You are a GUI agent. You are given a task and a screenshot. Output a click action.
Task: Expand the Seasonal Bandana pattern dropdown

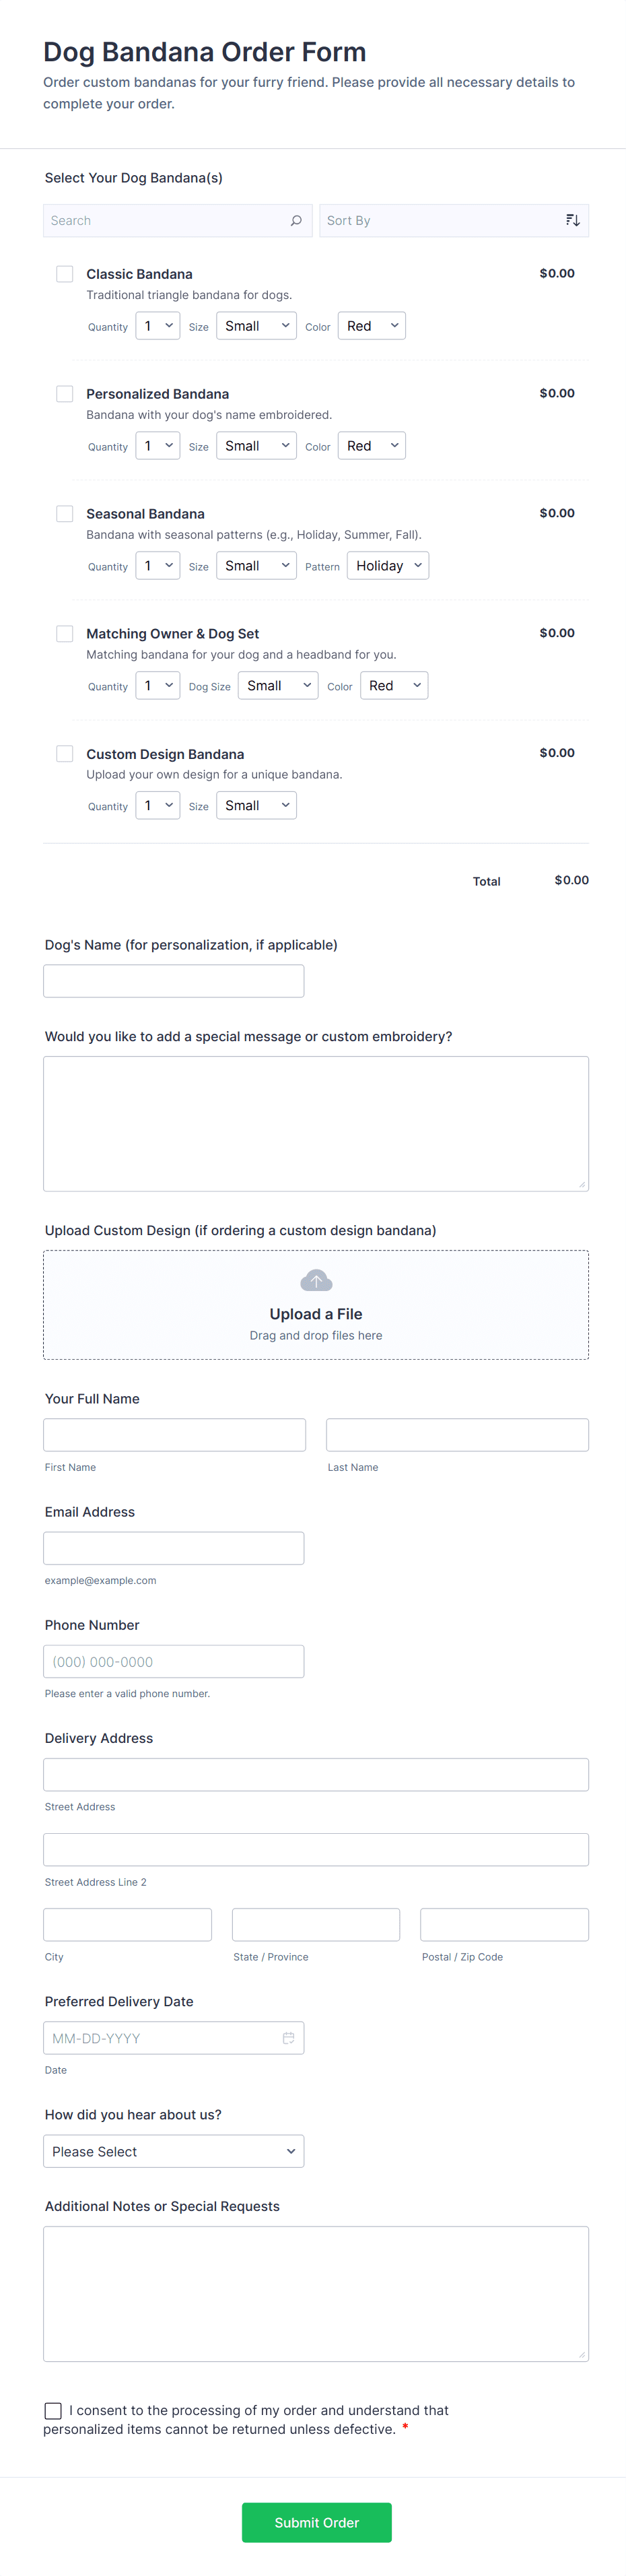pos(387,565)
